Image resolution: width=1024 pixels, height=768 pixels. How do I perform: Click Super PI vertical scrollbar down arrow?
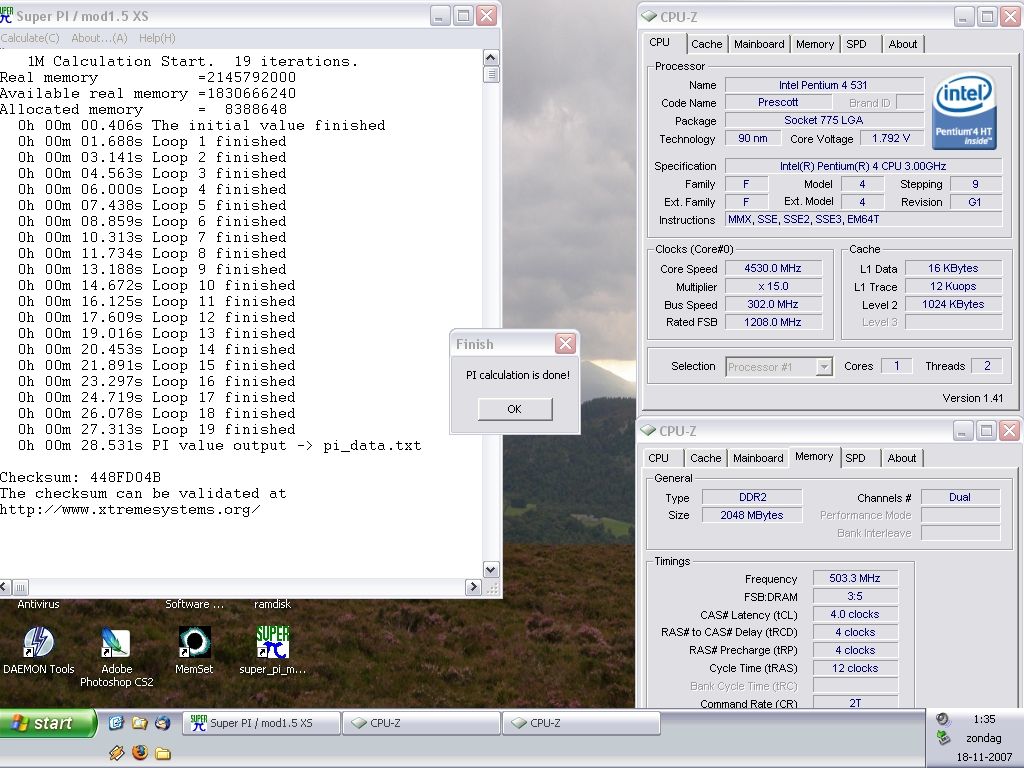pos(491,569)
